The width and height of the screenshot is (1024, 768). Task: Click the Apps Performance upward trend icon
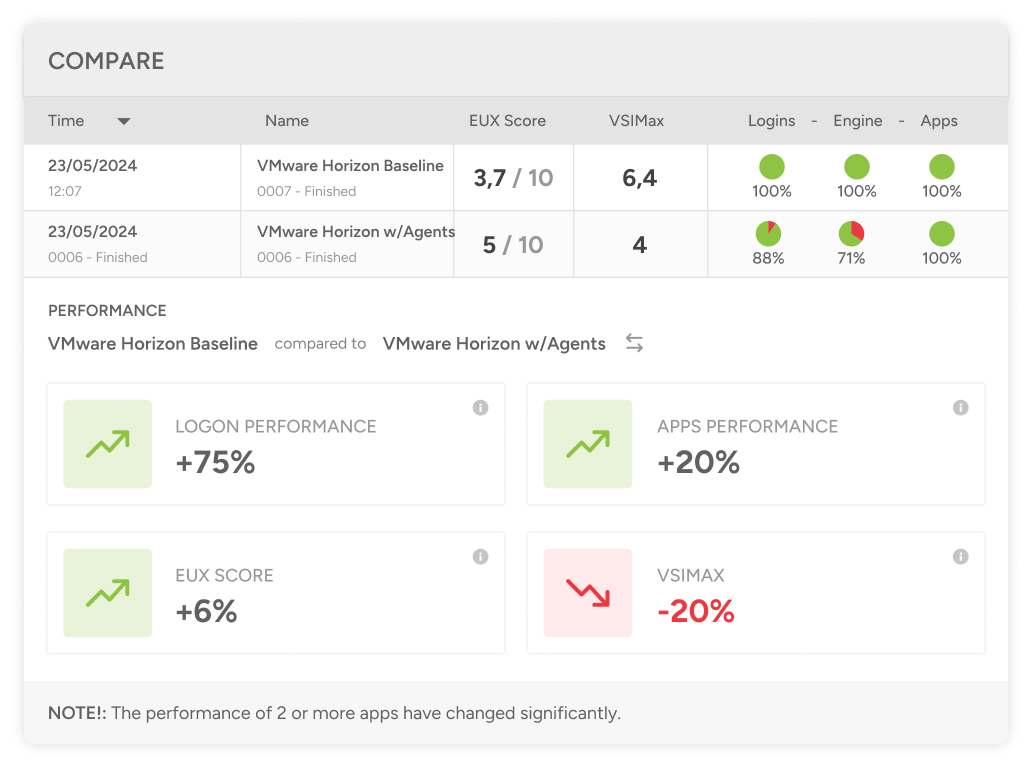[x=588, y=444]
